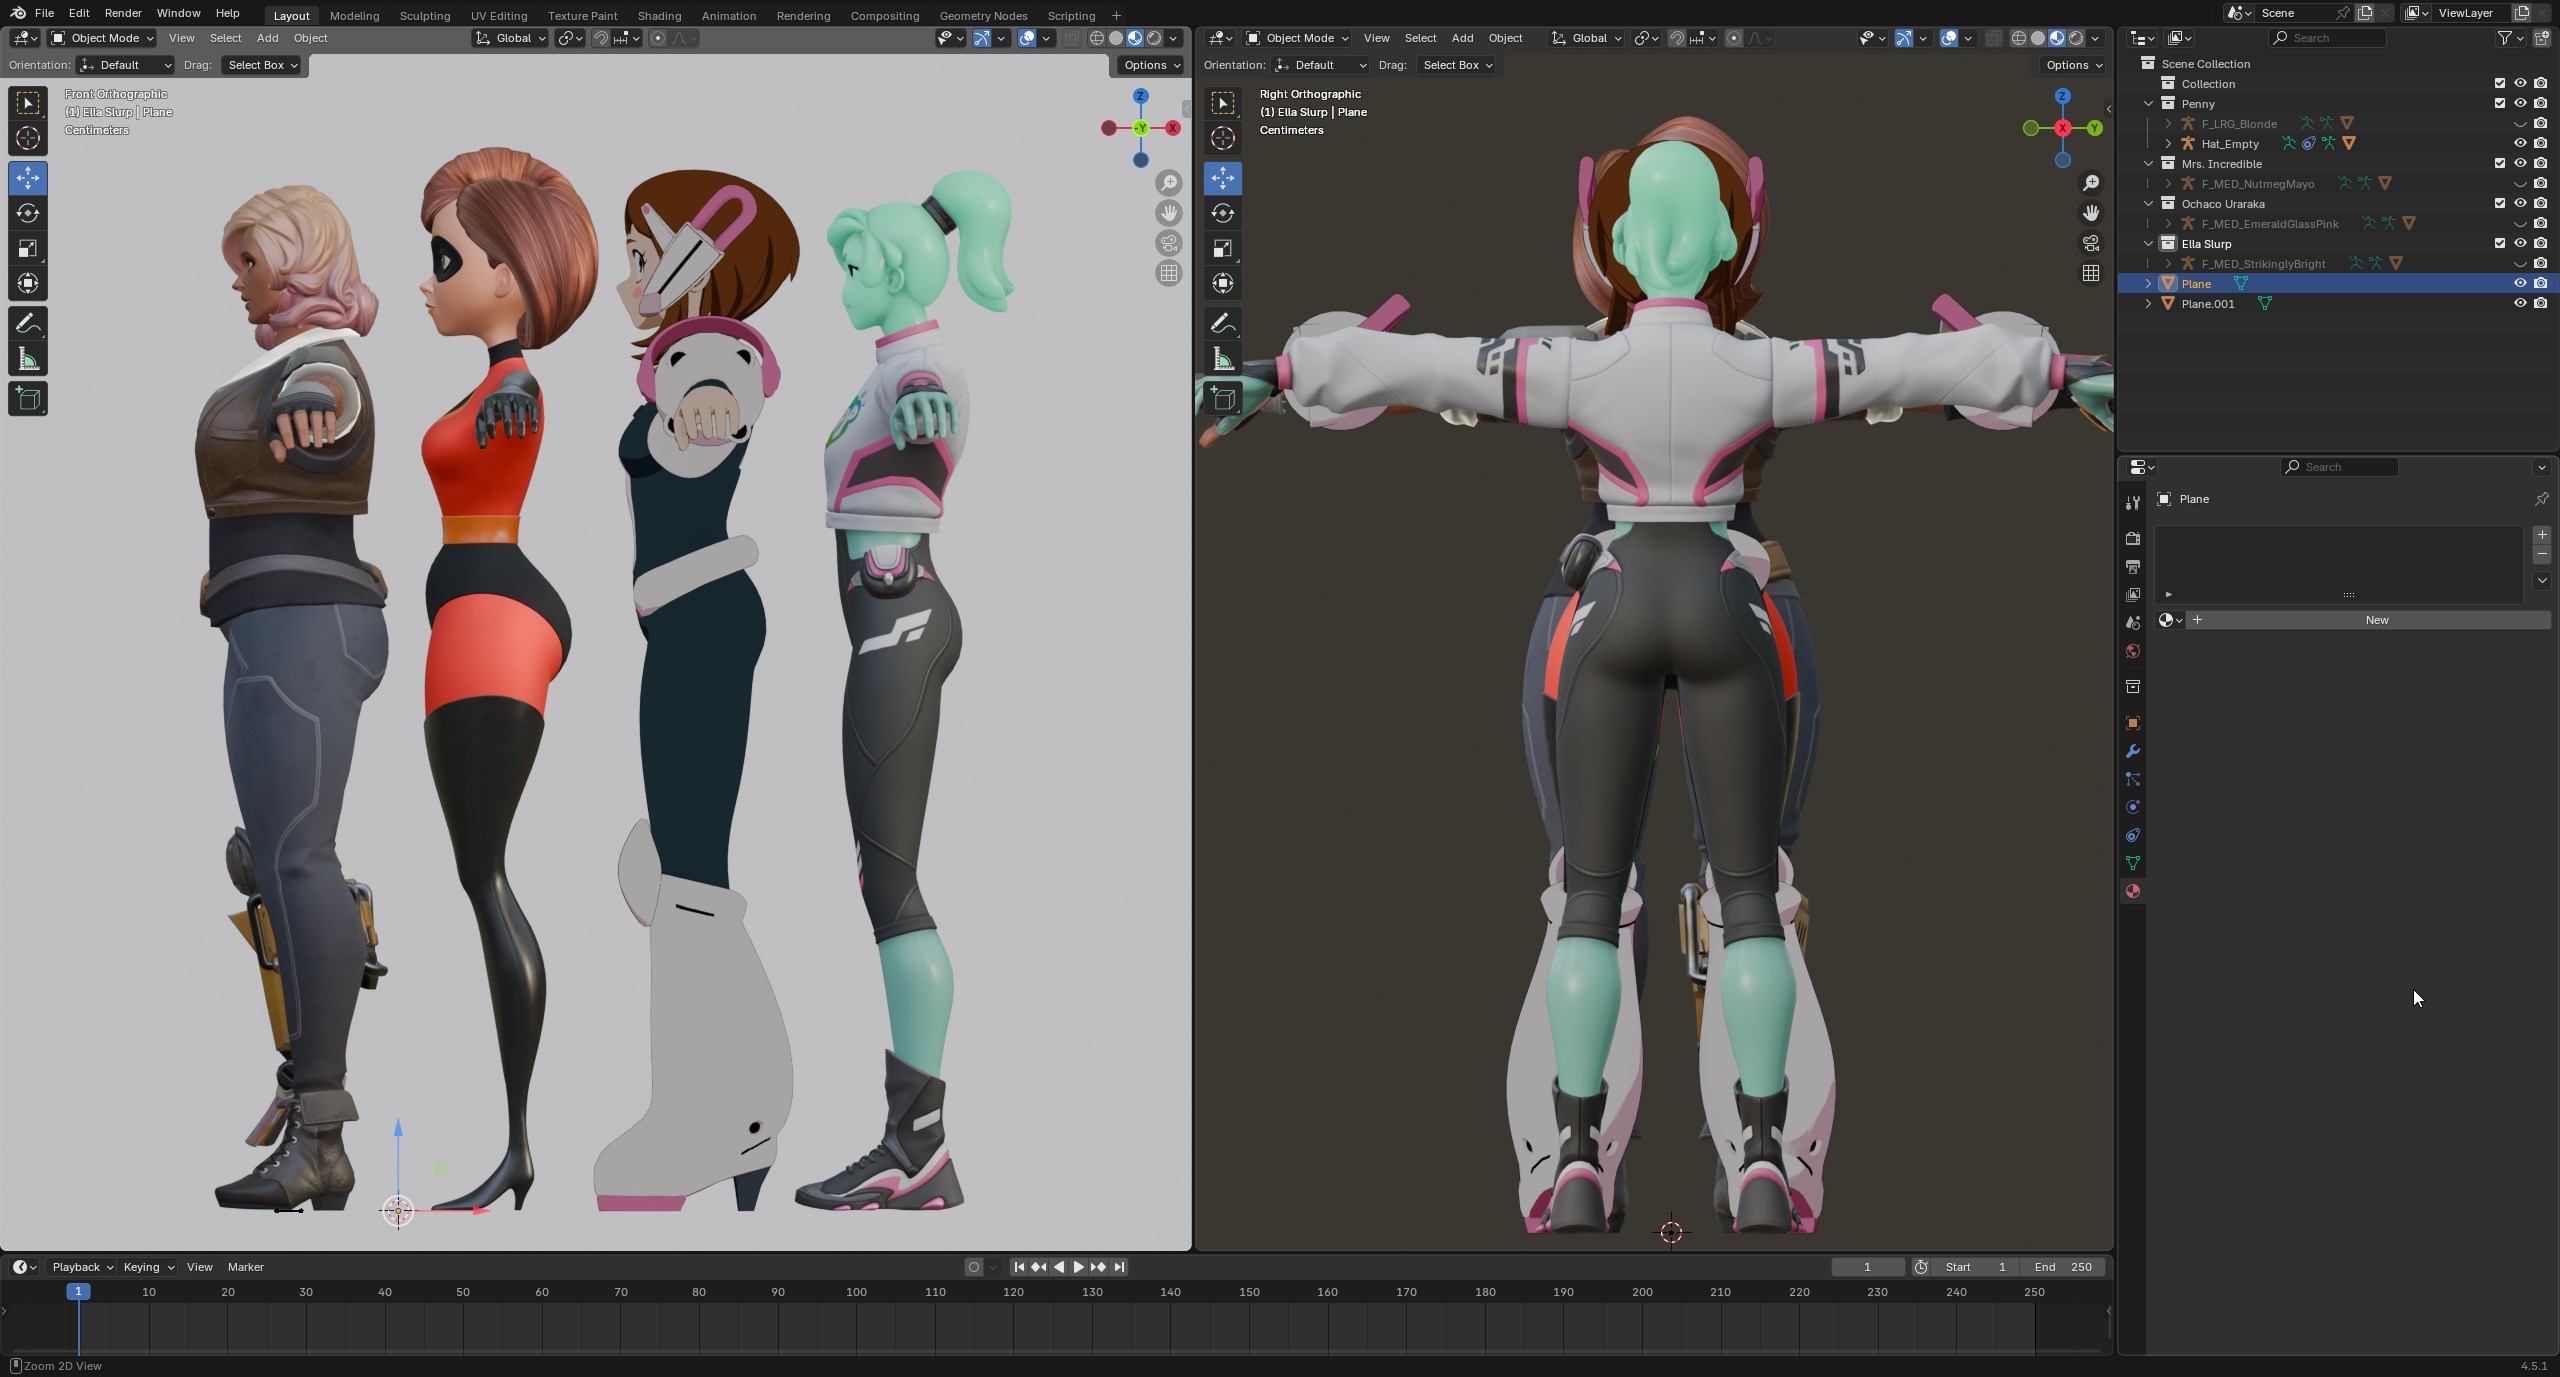Click the New material button
This screenshot has height=1377, width=2560.
click(x=2376, y=620)
